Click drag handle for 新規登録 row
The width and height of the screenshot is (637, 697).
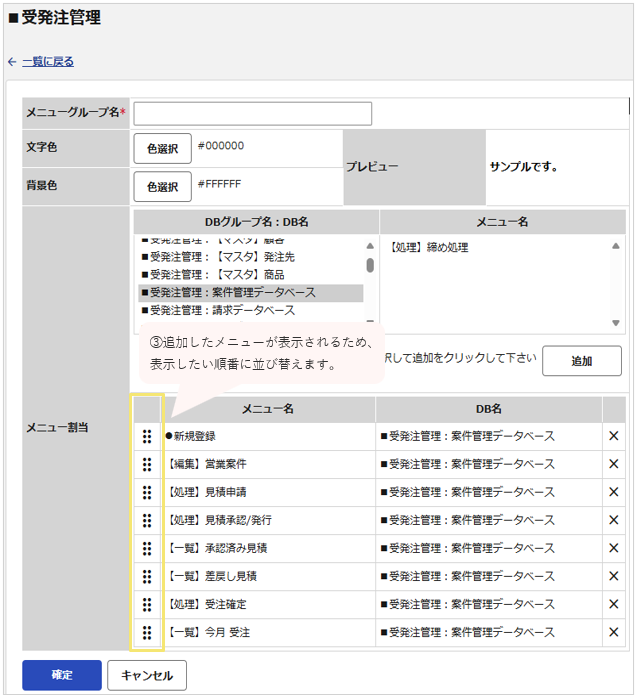147,437
